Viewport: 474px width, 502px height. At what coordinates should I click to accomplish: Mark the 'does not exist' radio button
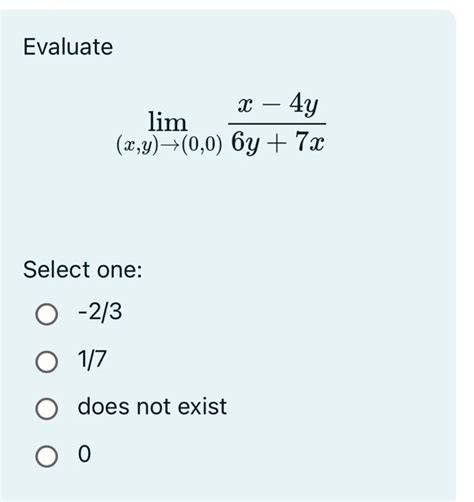point(46,409)
